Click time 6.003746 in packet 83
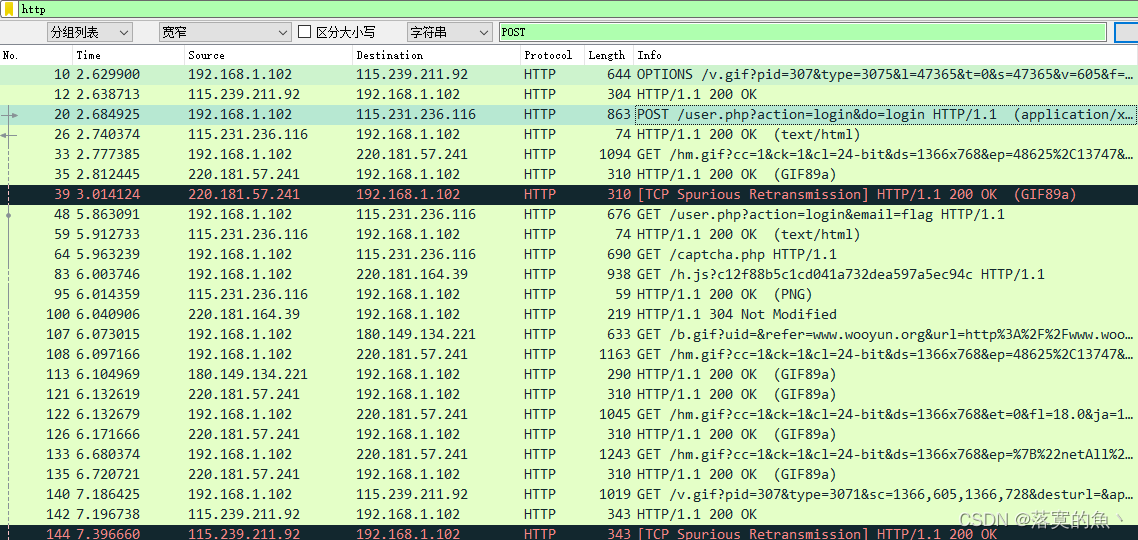Image resolution: width=1138 pixels, height=540 pixels. pos(108,274)
